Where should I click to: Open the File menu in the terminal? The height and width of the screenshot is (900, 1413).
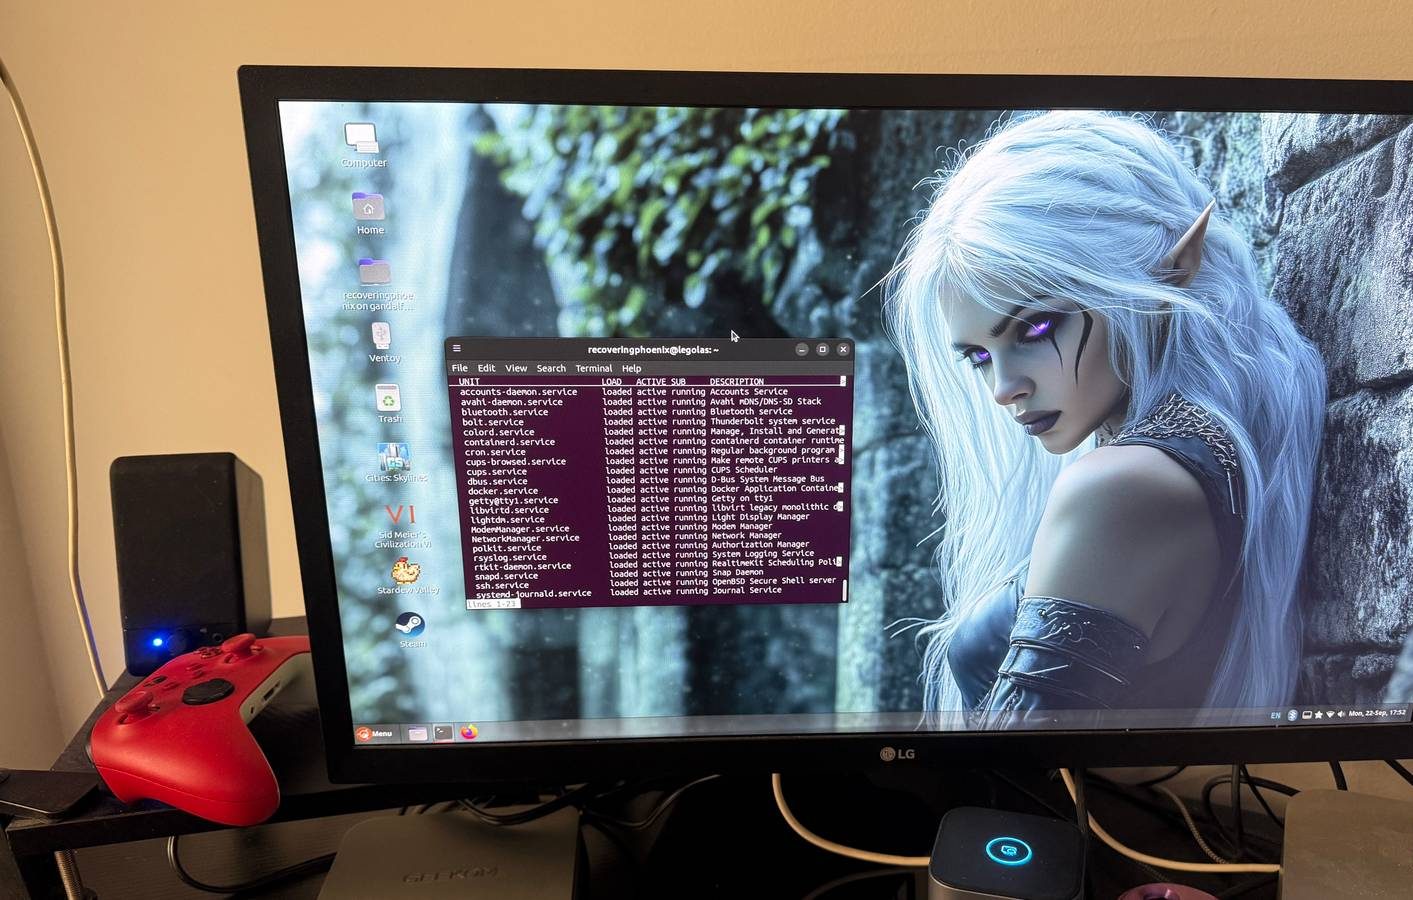coord(460,368)
